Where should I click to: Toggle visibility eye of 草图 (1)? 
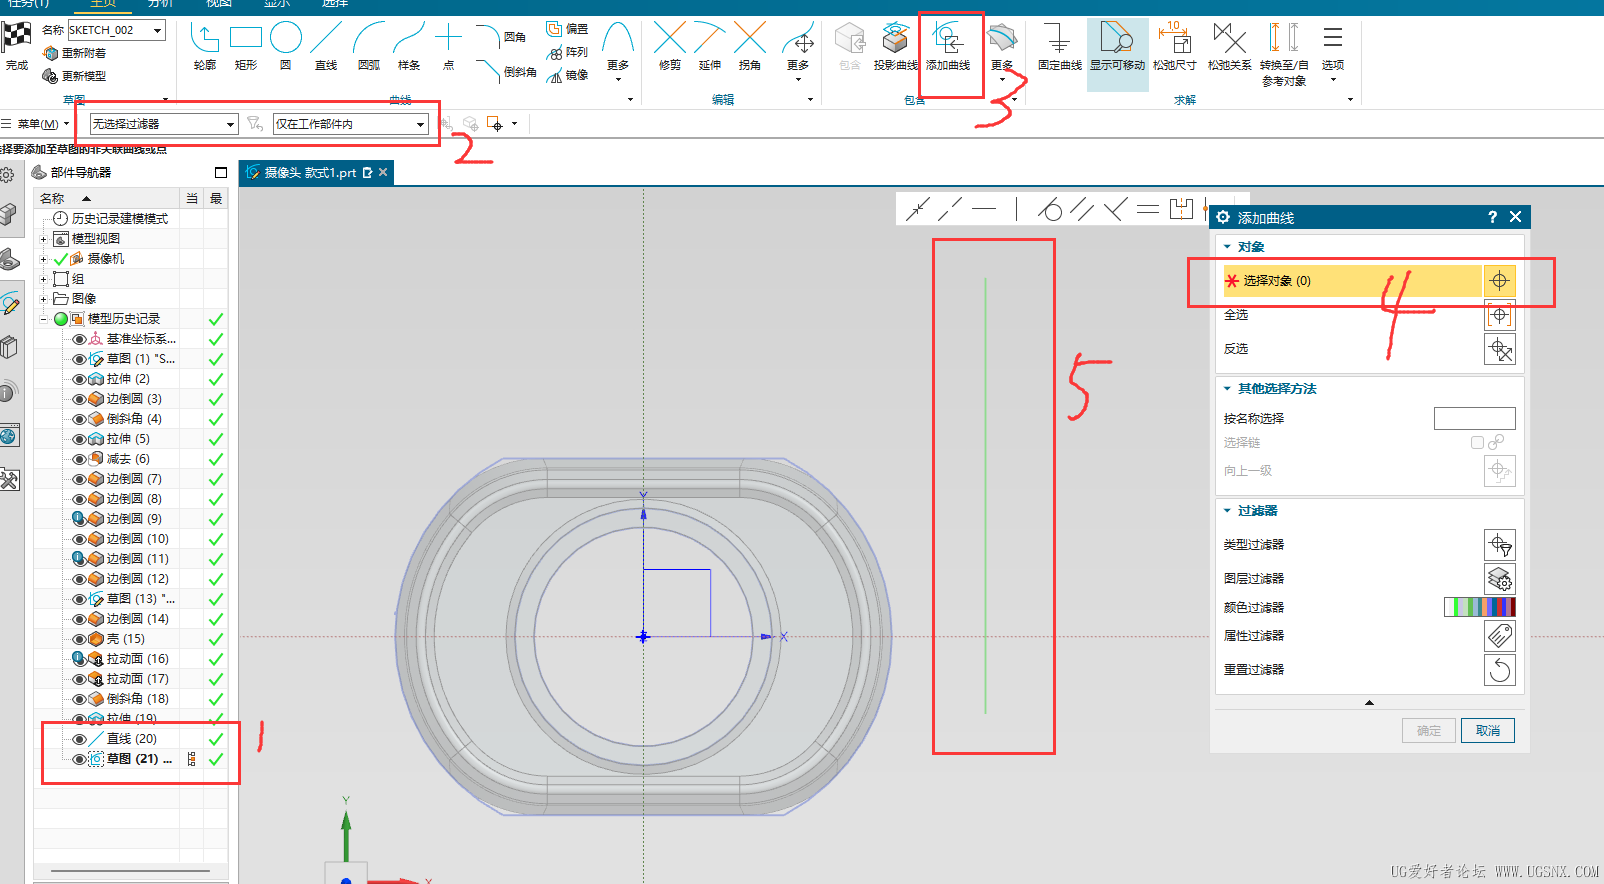point(80,359)
